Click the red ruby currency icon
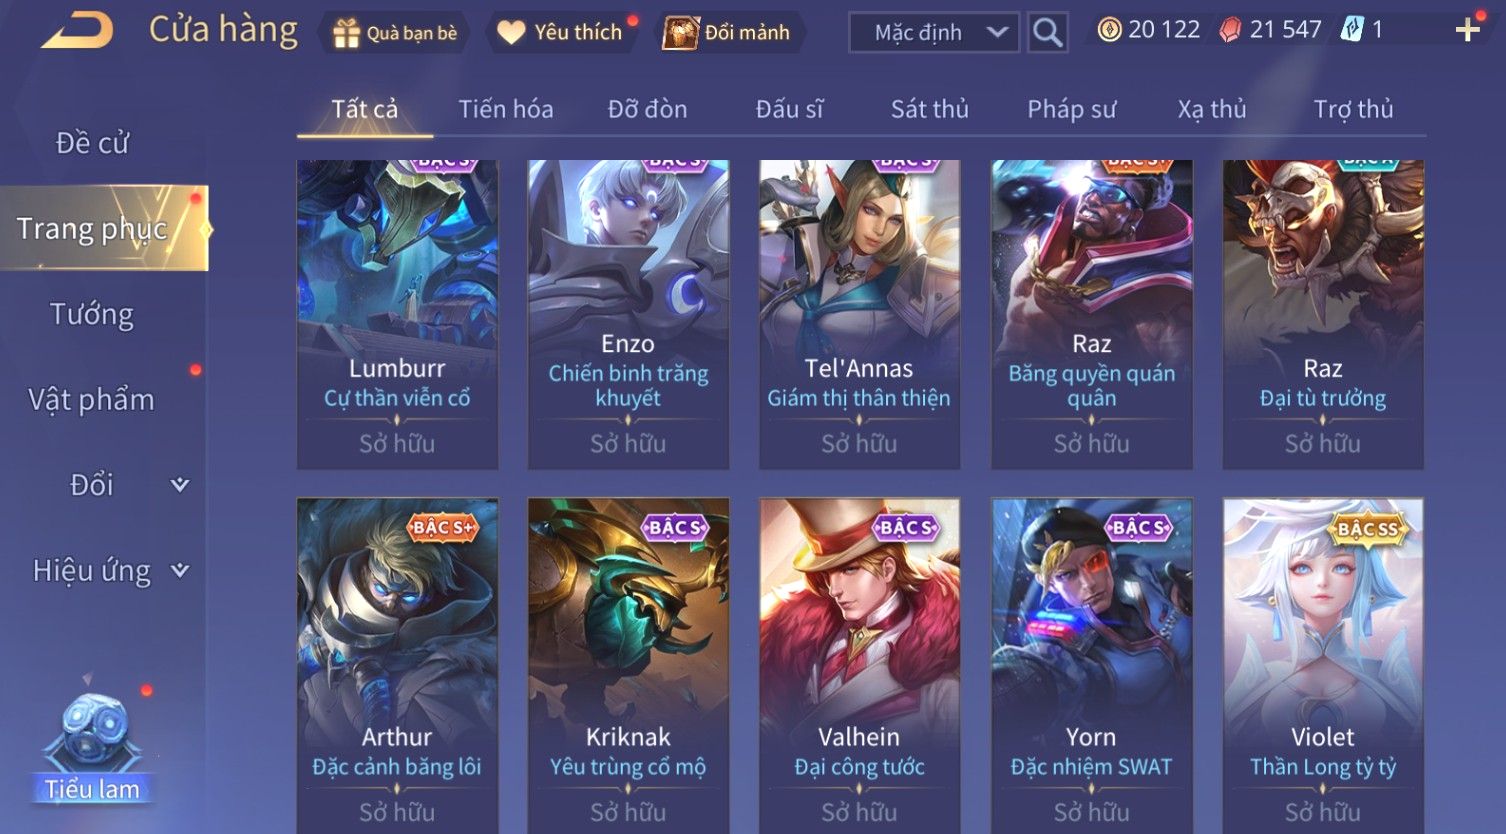 coord(1229,30)
